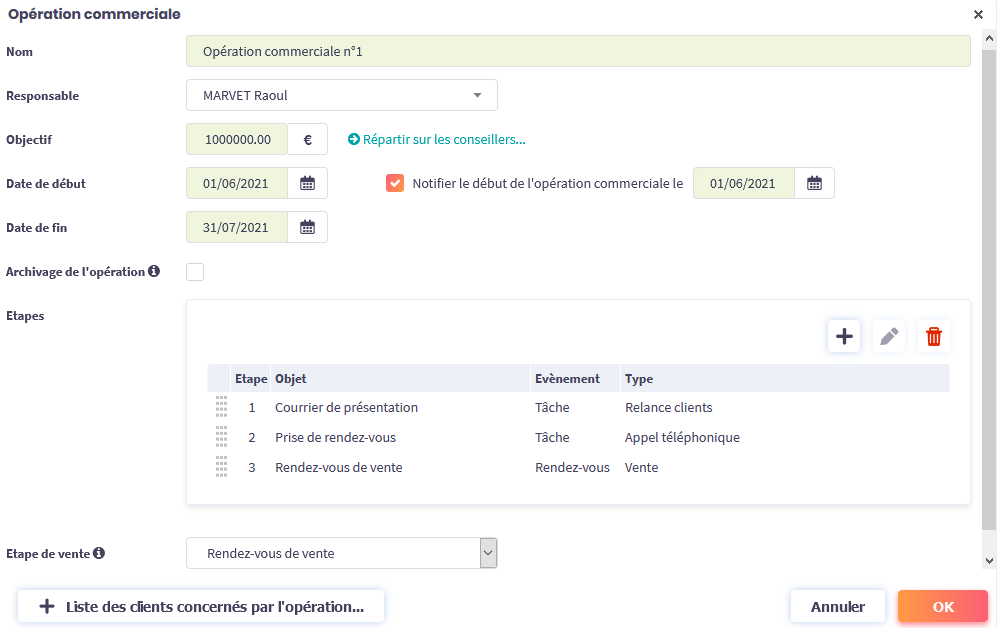Click the red trash delete icon

[933, 336]
